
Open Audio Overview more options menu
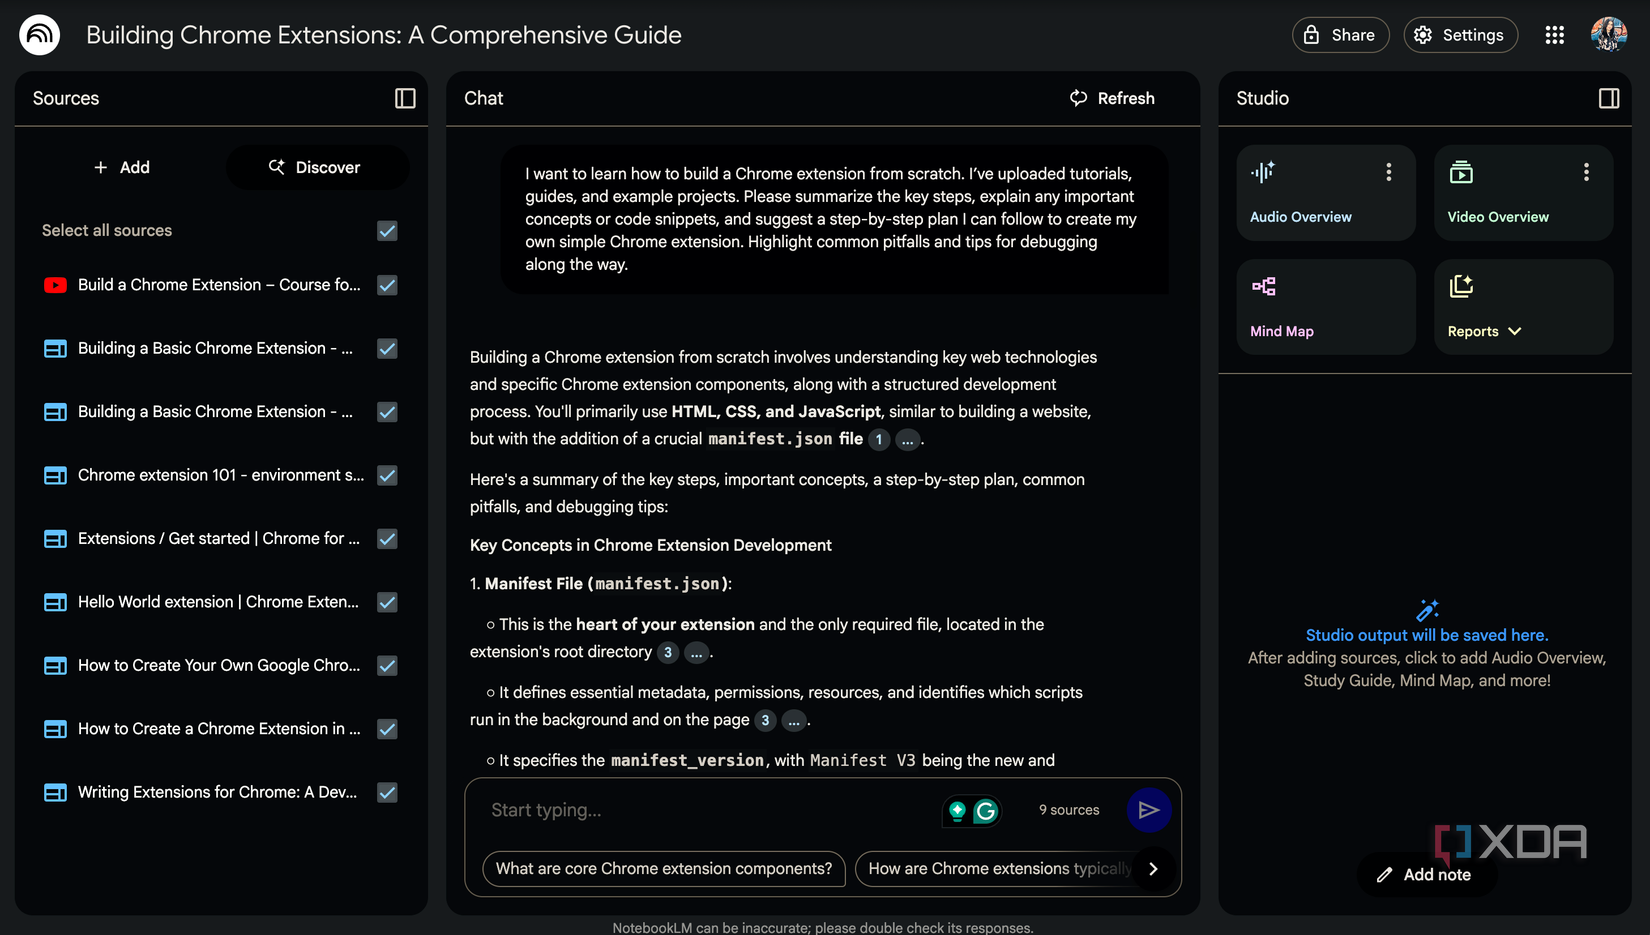point(1388,172)
